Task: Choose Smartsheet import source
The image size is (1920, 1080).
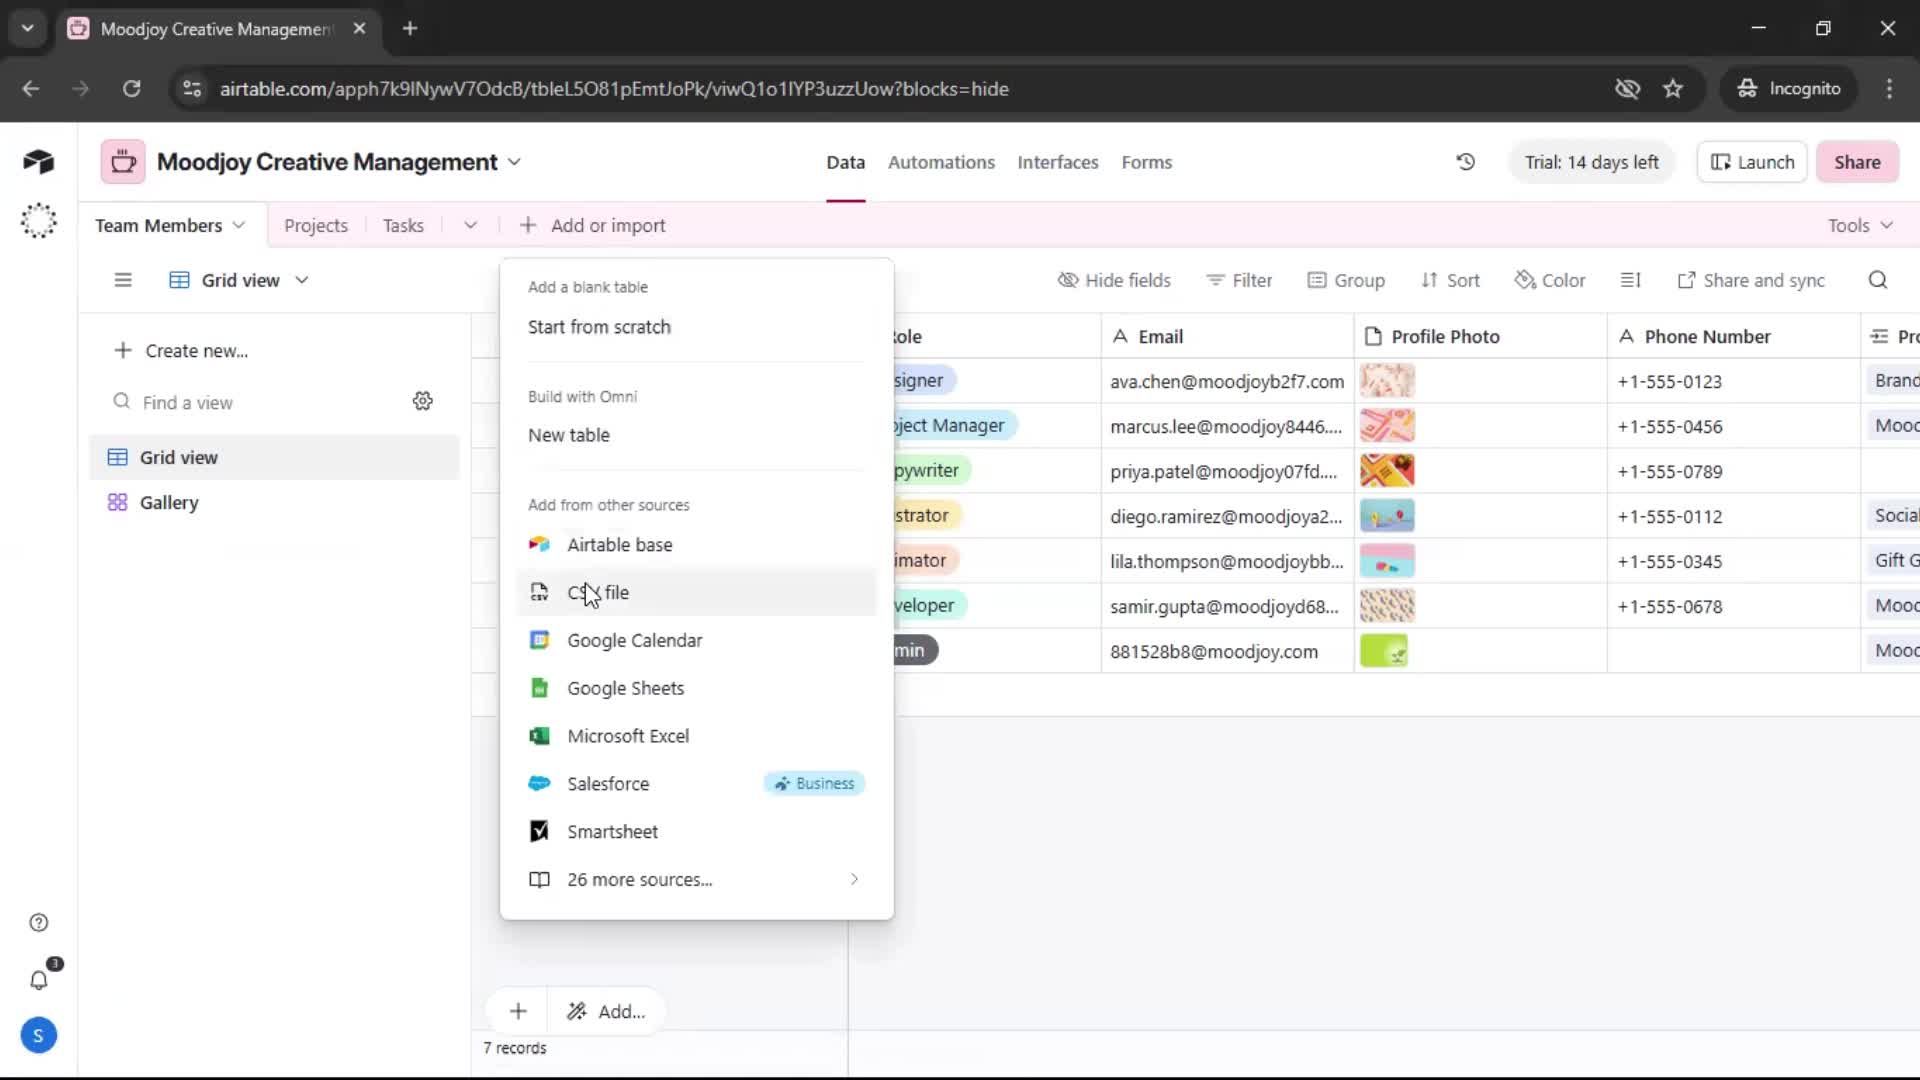Action: coord(697,832)
